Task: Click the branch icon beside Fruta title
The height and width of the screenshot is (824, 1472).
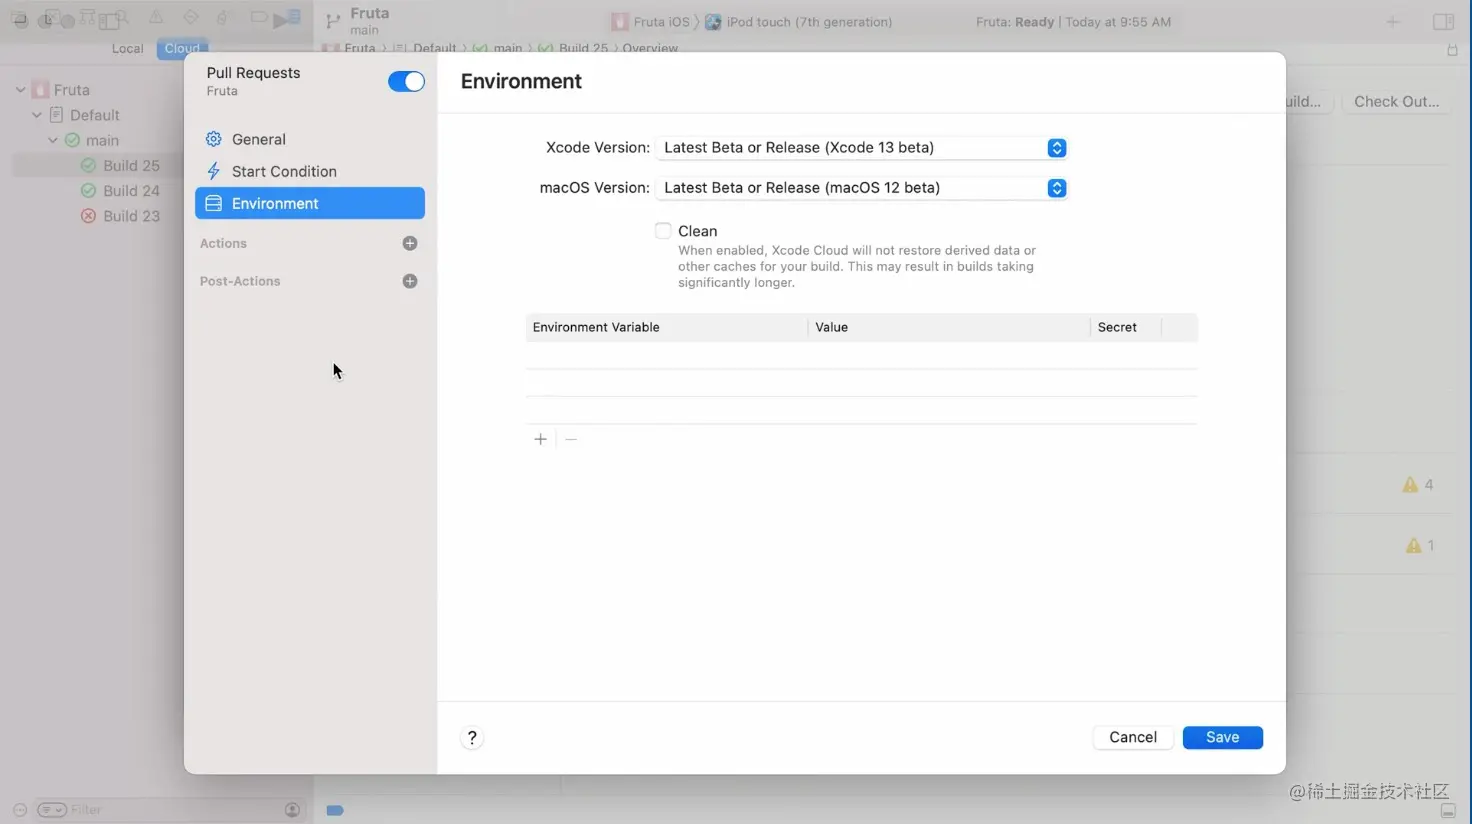Action: pos(333,20)
